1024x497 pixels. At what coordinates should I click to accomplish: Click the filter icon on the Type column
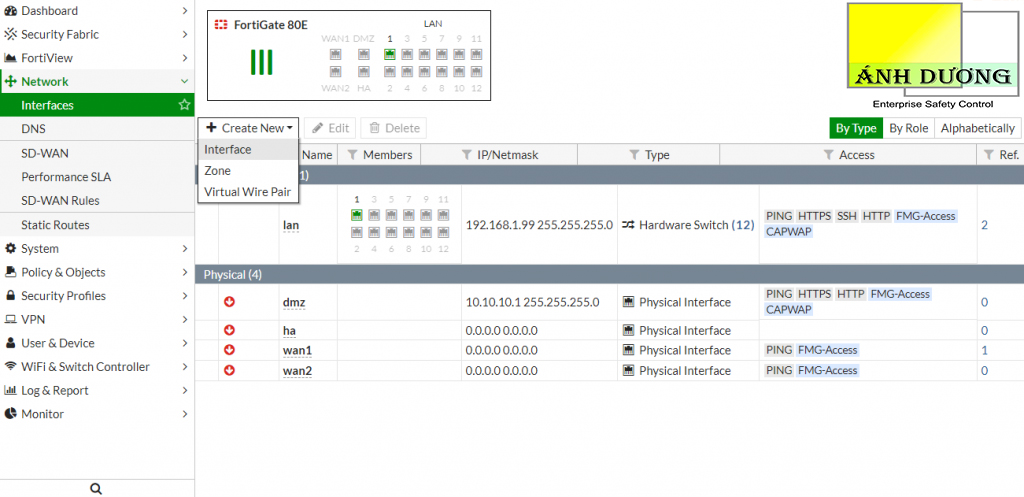633,155
